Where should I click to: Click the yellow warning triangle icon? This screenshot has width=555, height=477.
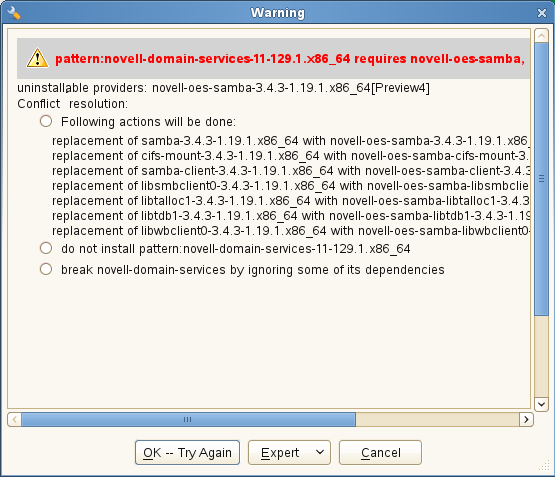(x=37, y=58)
